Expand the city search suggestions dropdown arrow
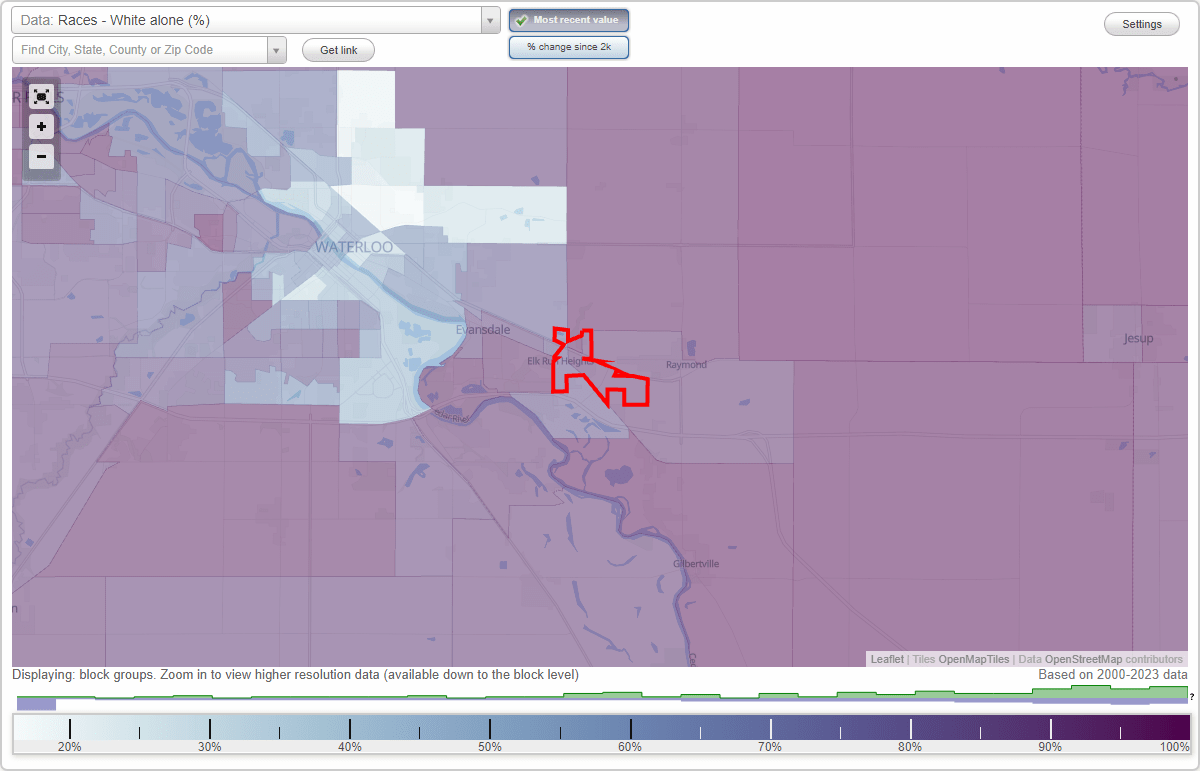Image resolution: width=1200 pixels, height=771 pixels. tap(279, 49)
